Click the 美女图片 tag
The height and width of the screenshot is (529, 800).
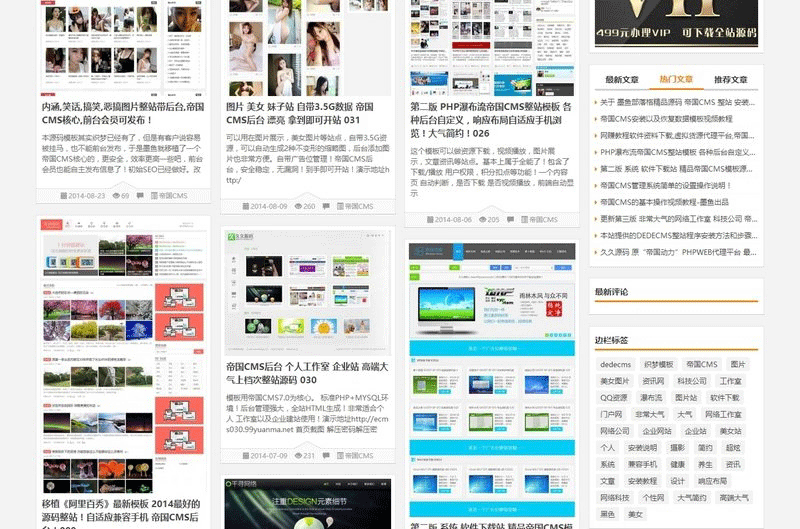(x=615, y=381)
